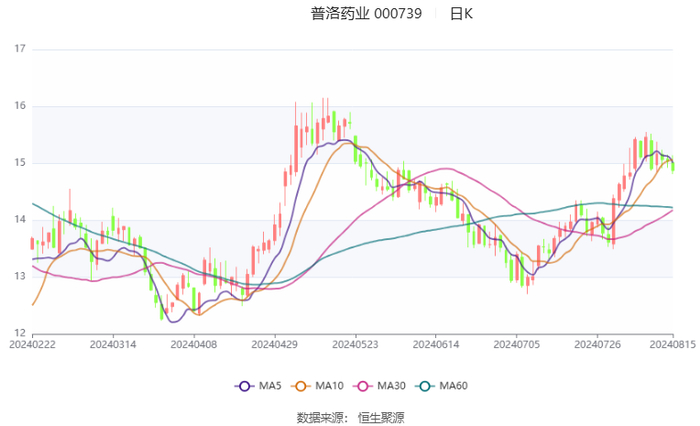Toggle the MA10 orange legend marker
700x426 pixels.
click(301, 386)
